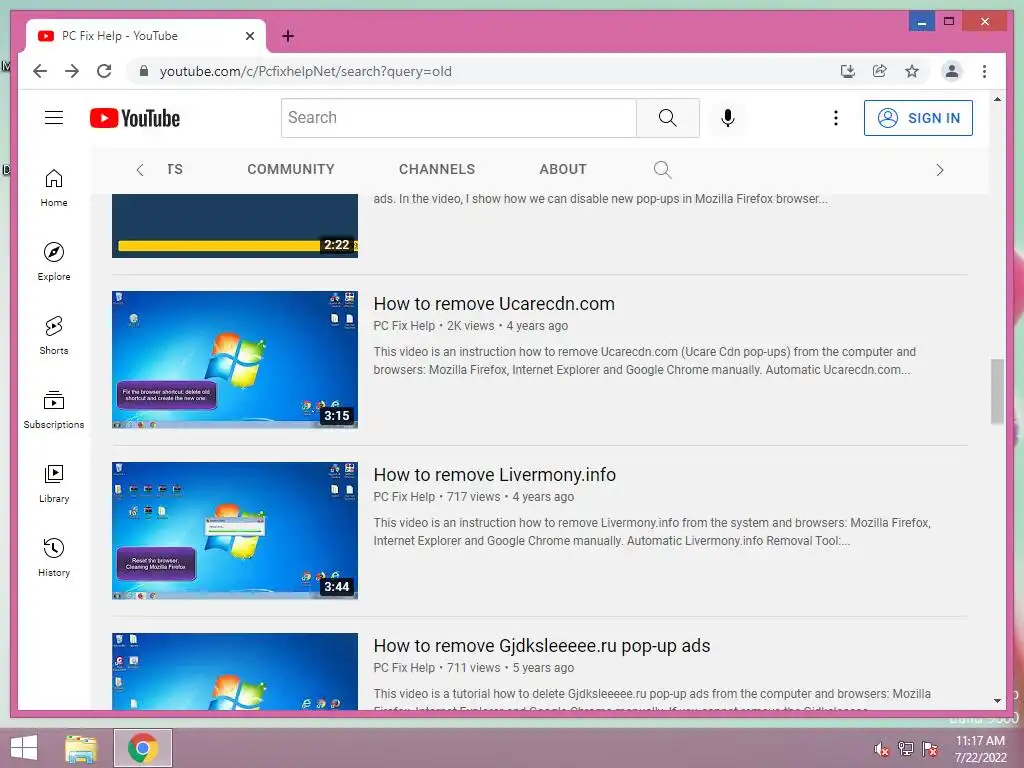Click muted volume tray icon
1024x768 pixels.
point(881,749)
